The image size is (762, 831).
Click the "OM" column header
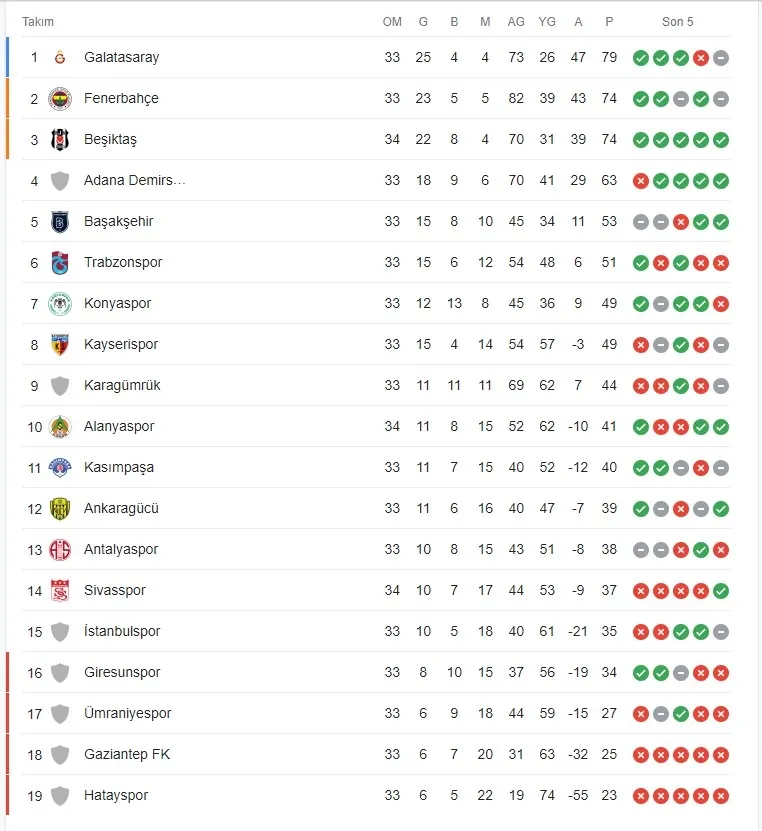[x=392, y=22]
